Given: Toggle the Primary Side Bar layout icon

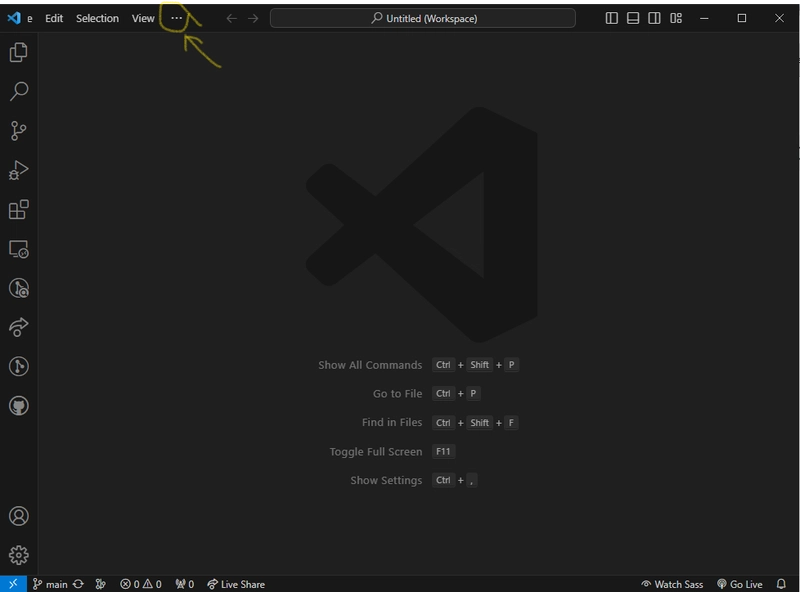Looking at the screenshot, I should tap(611, 18).
